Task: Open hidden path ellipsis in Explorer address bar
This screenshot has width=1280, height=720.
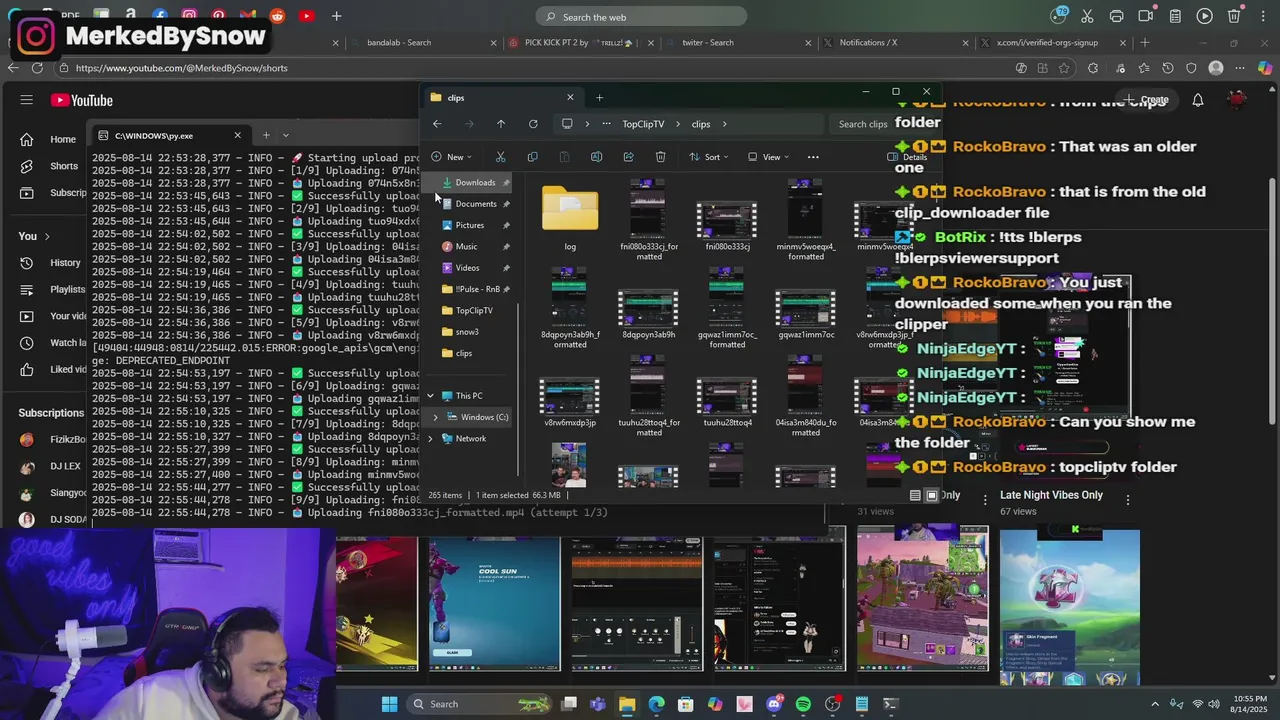Action: pyautogui.click(x=605, y=124)
